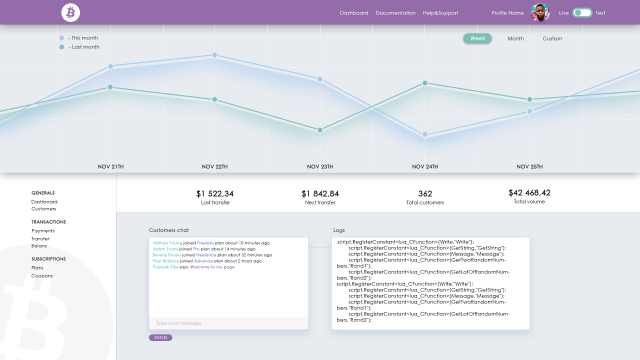Viewport: 640px width, 360px height.
Task: Toggle the Live/Test mode switch
Action: (582, 13)
